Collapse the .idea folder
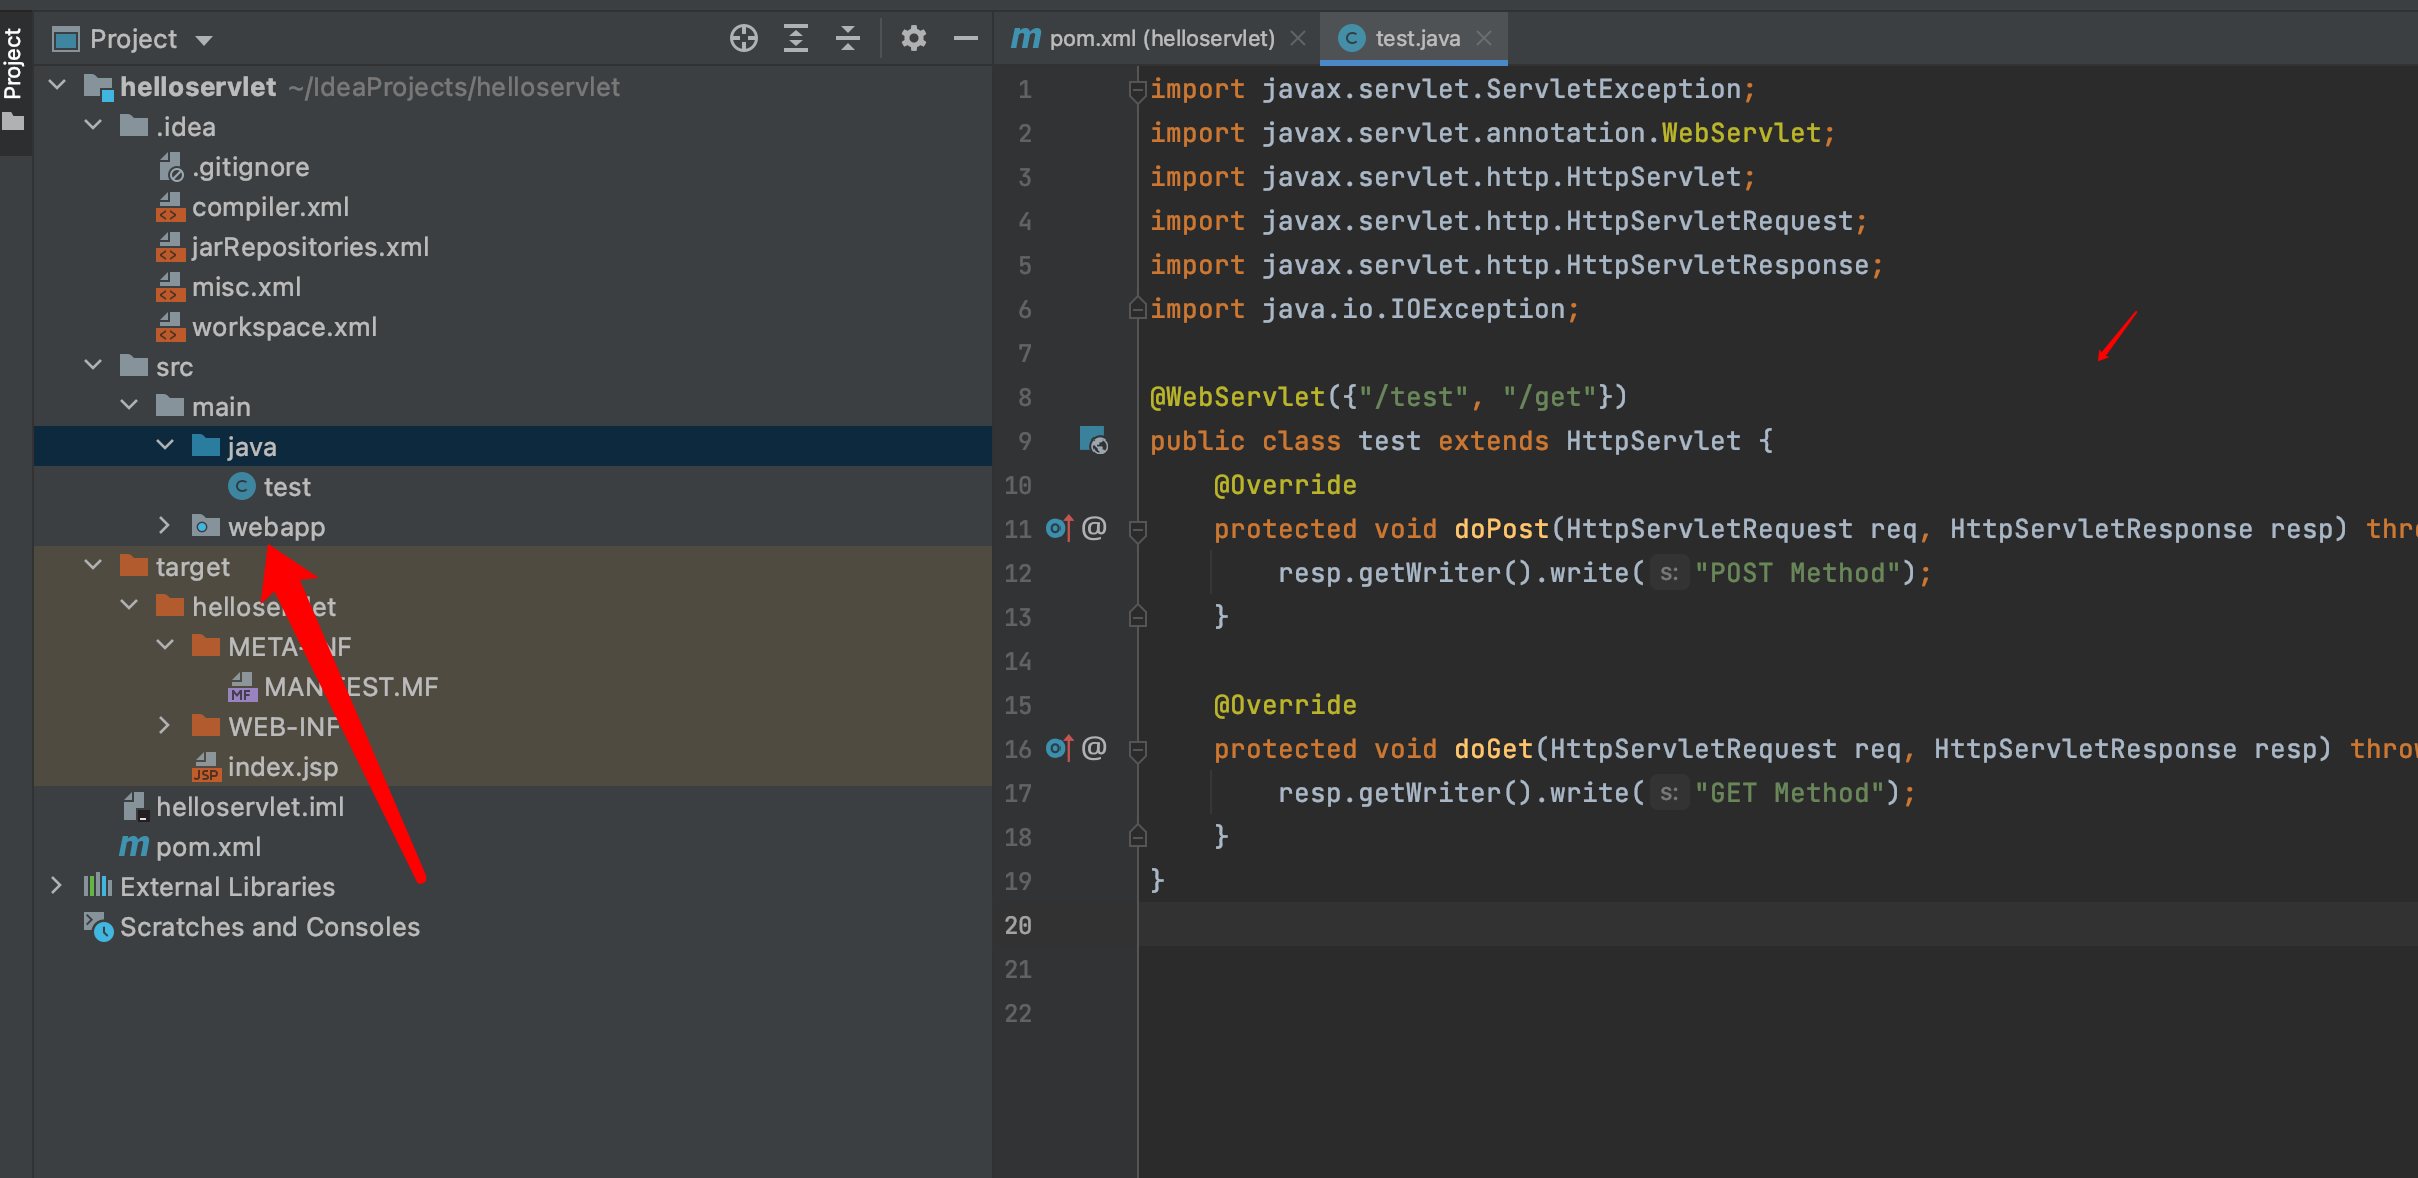This screenshot has width=2418, height=1178. coord(93,125)
